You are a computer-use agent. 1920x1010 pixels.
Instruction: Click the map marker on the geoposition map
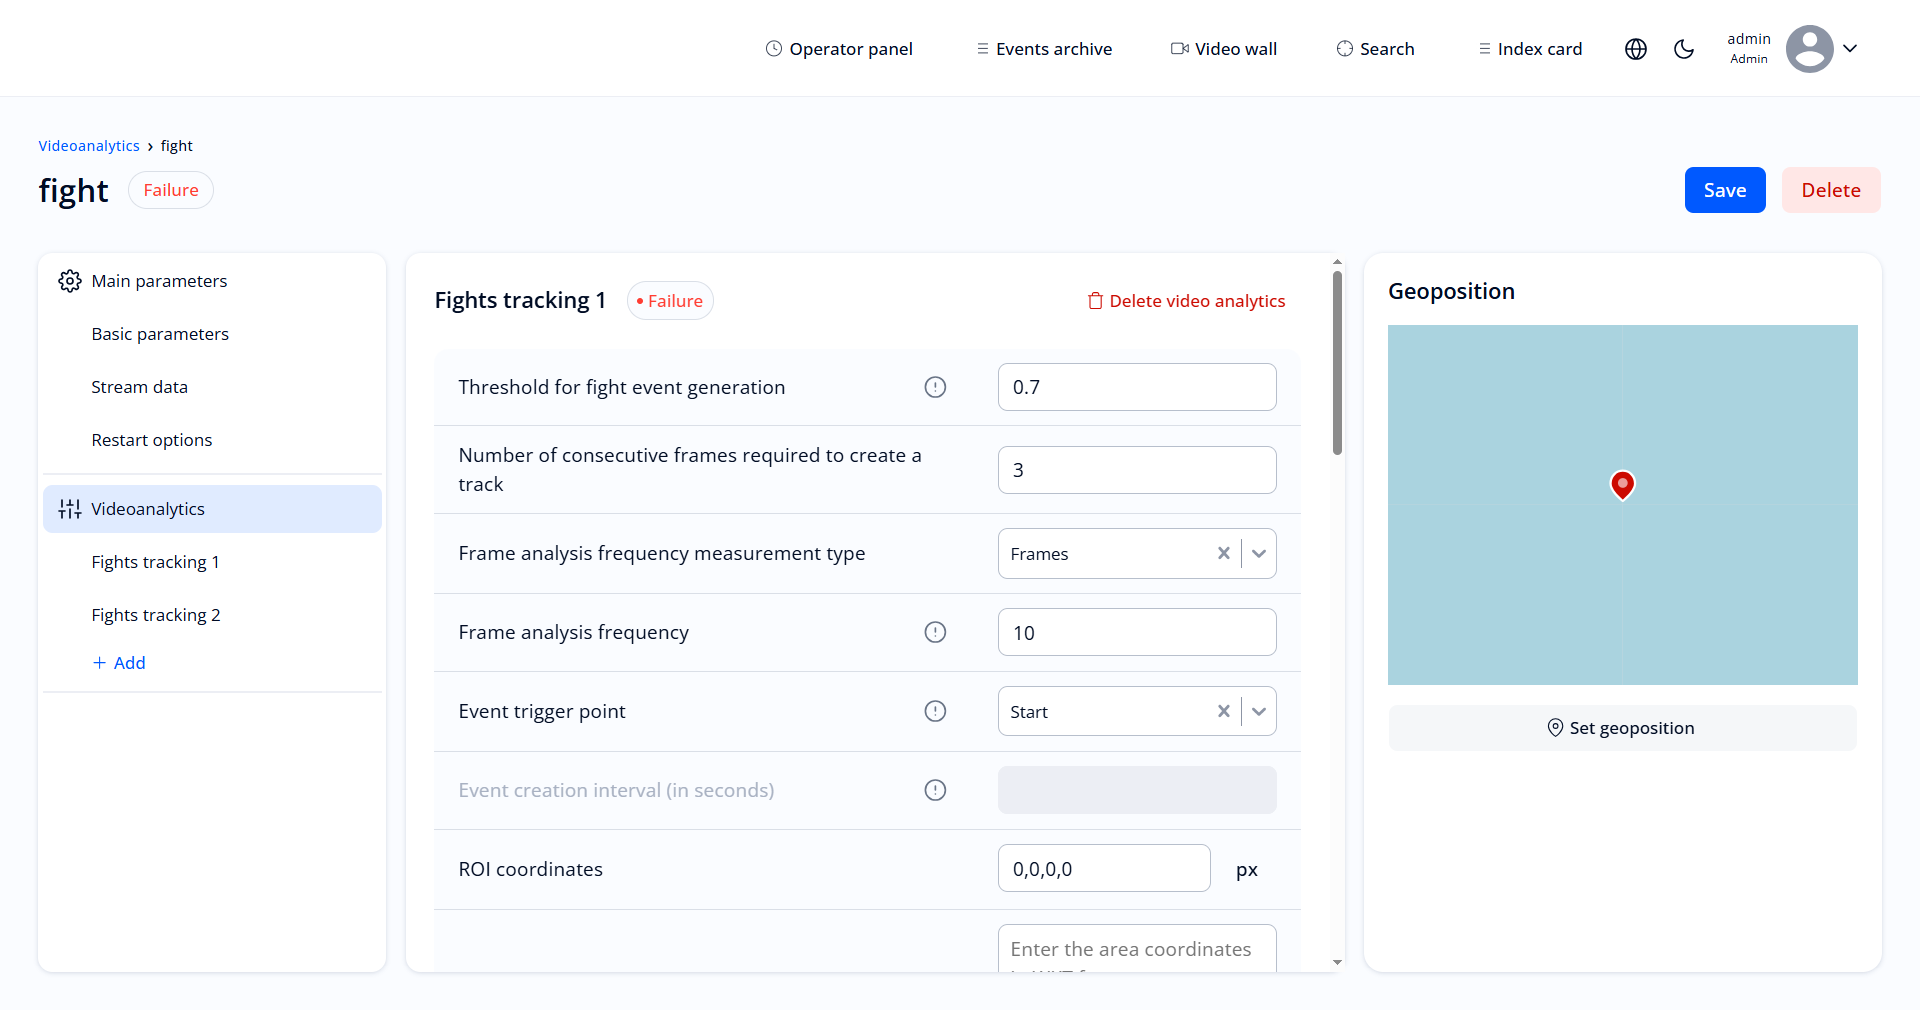1622,485
